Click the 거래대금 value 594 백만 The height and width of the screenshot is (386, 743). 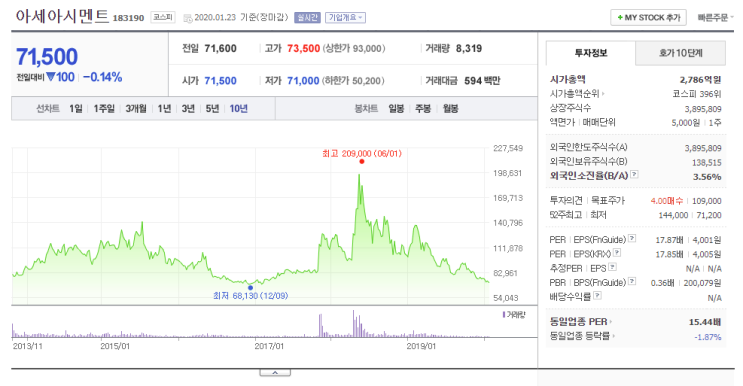click(x=482, y=81)
